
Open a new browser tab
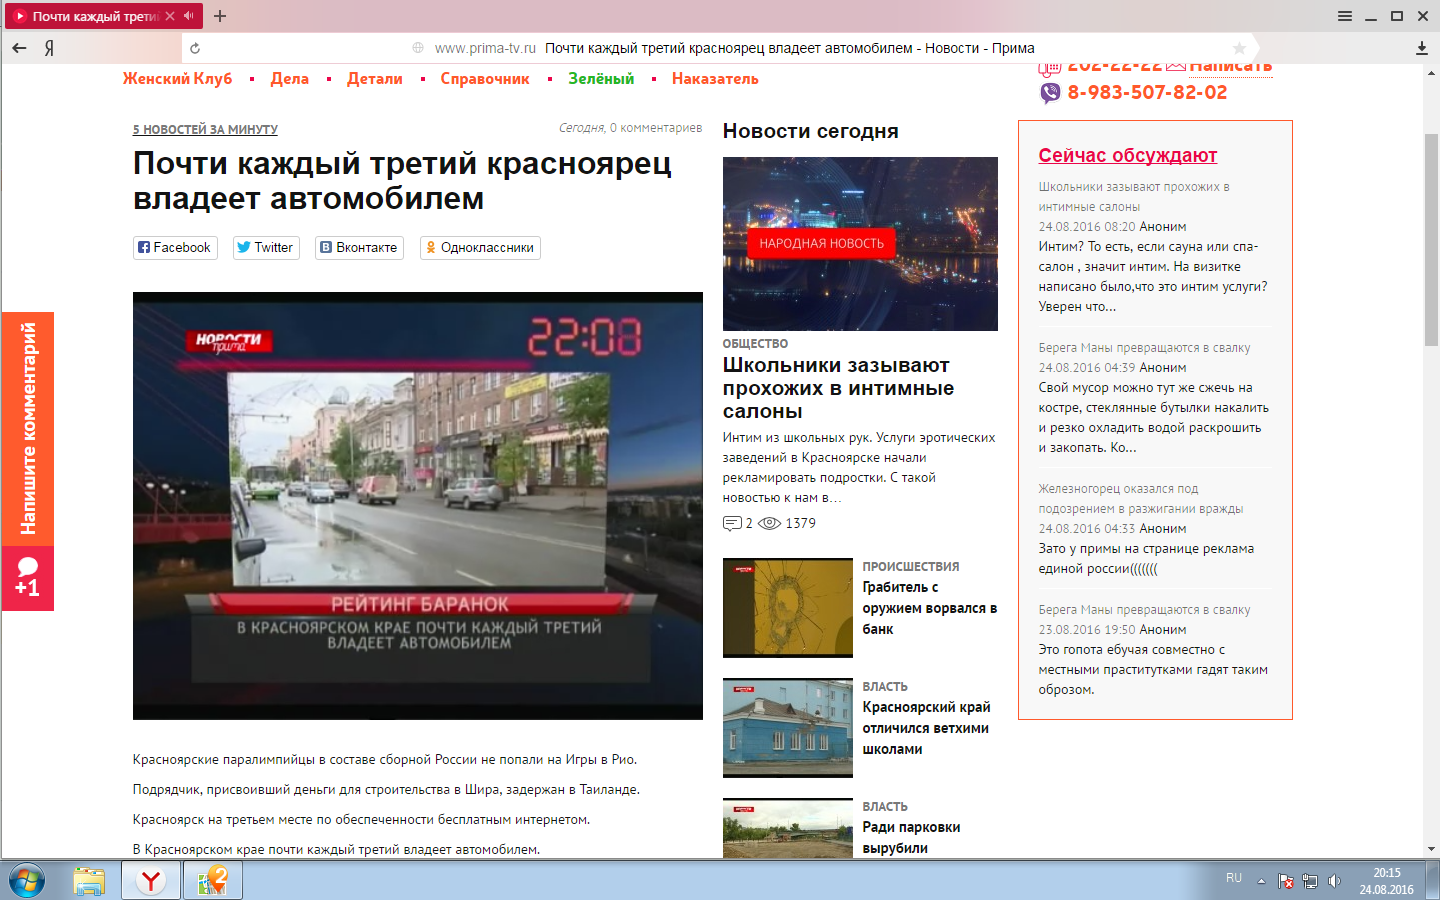pos(220,16)
